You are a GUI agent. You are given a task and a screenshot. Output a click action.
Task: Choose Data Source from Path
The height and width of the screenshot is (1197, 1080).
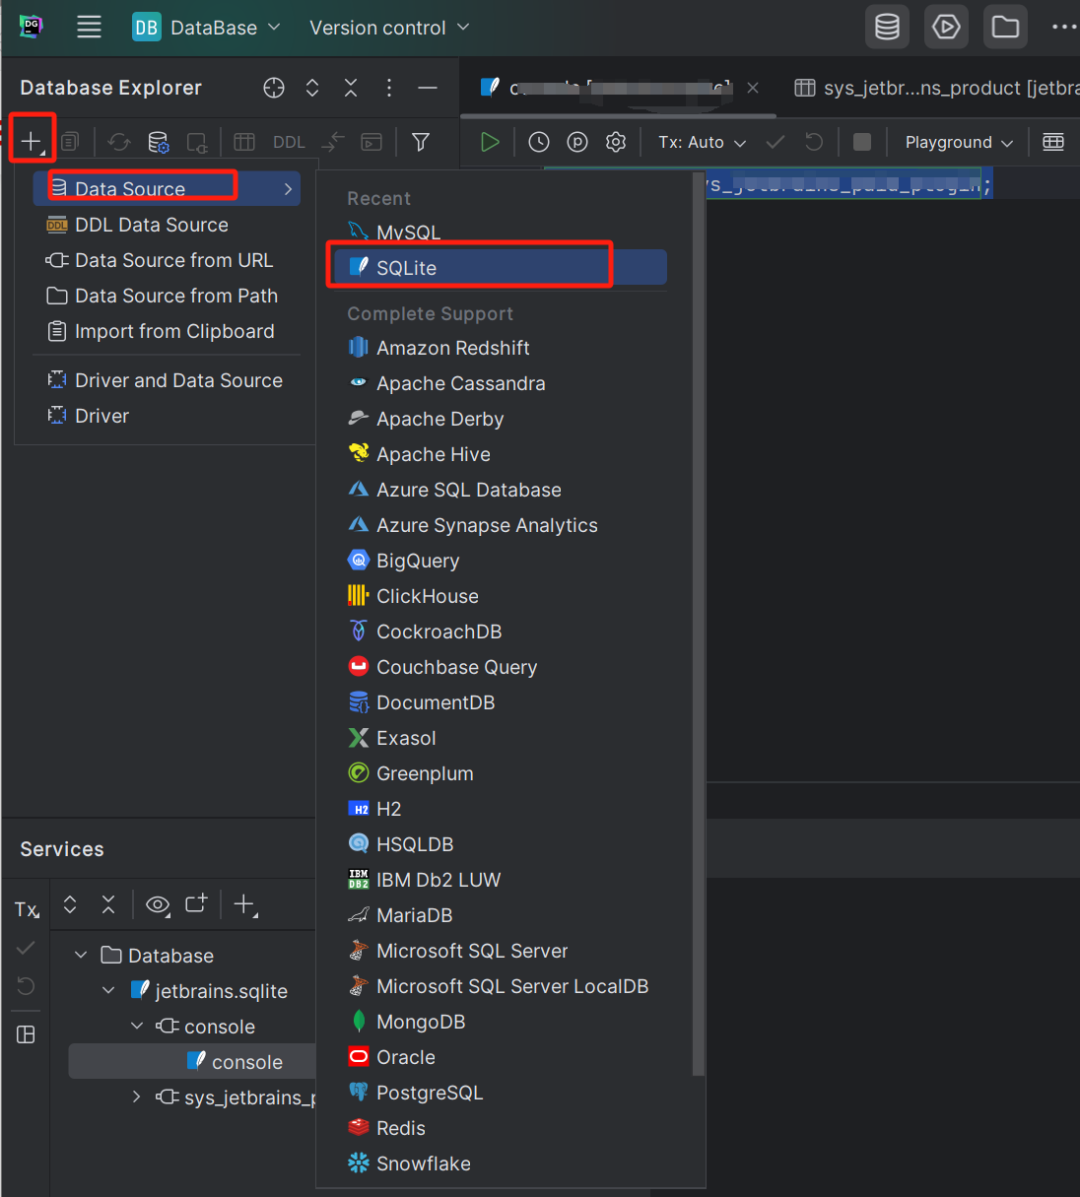click(166, 295)
